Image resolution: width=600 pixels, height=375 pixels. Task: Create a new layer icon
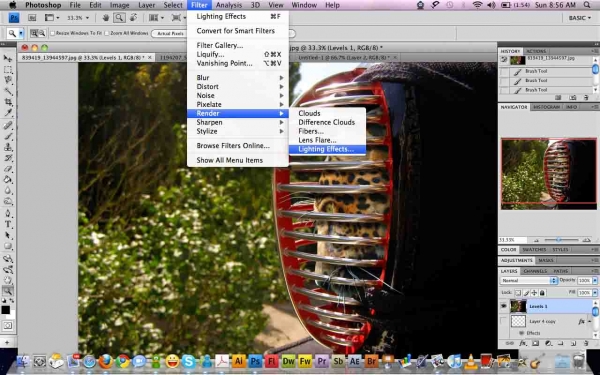573,344
